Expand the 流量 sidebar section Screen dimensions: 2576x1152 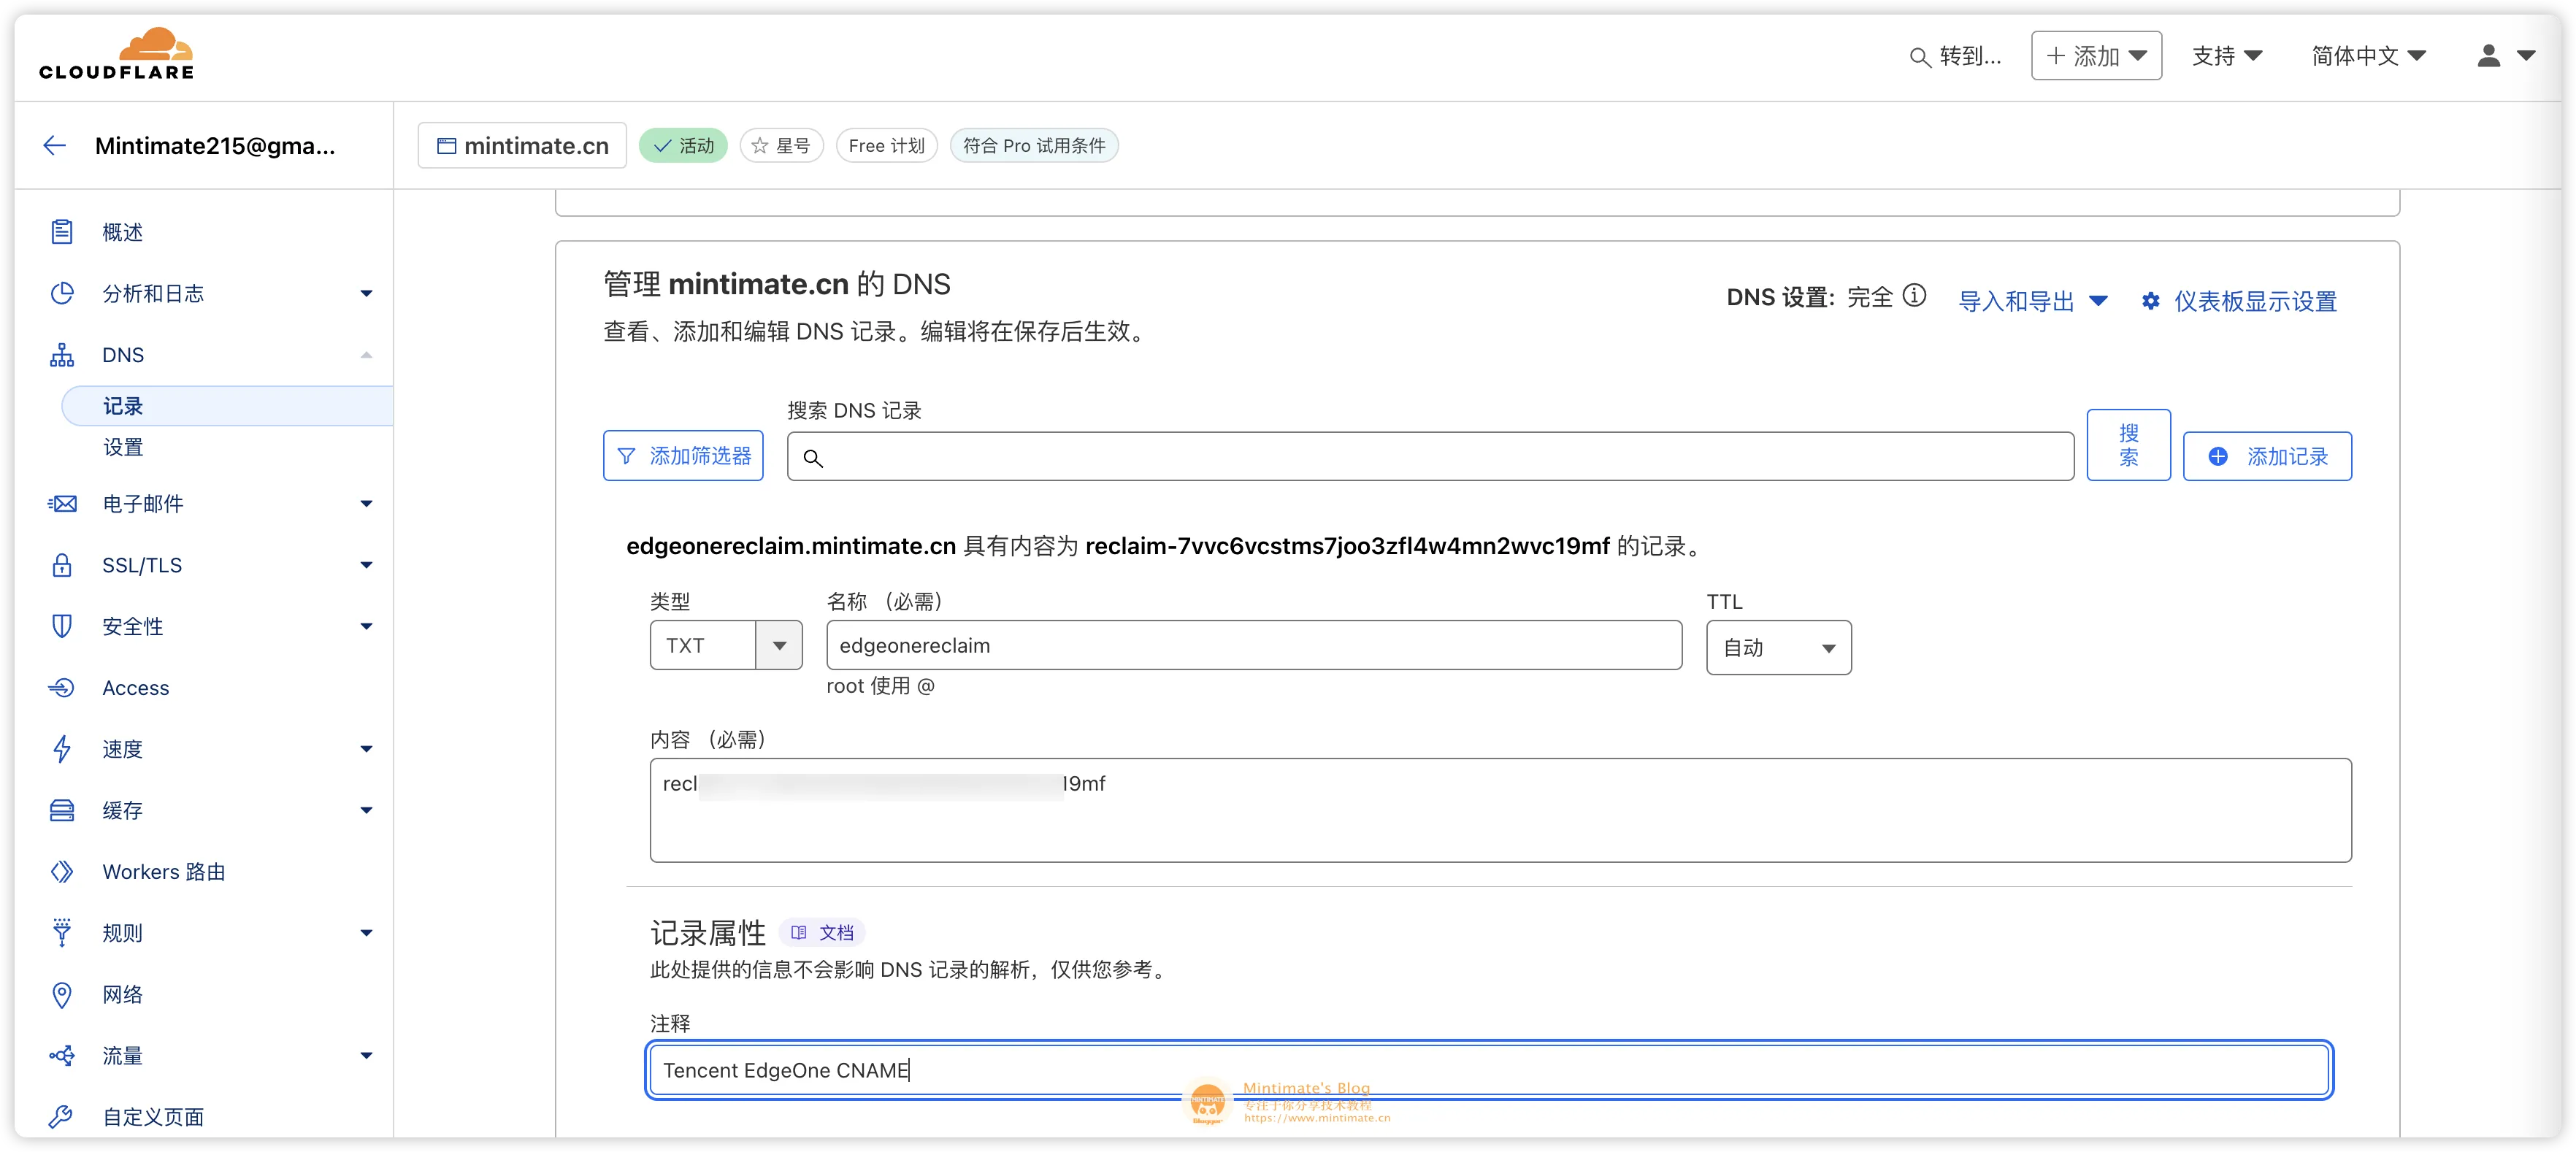(x=366, y=1056)
